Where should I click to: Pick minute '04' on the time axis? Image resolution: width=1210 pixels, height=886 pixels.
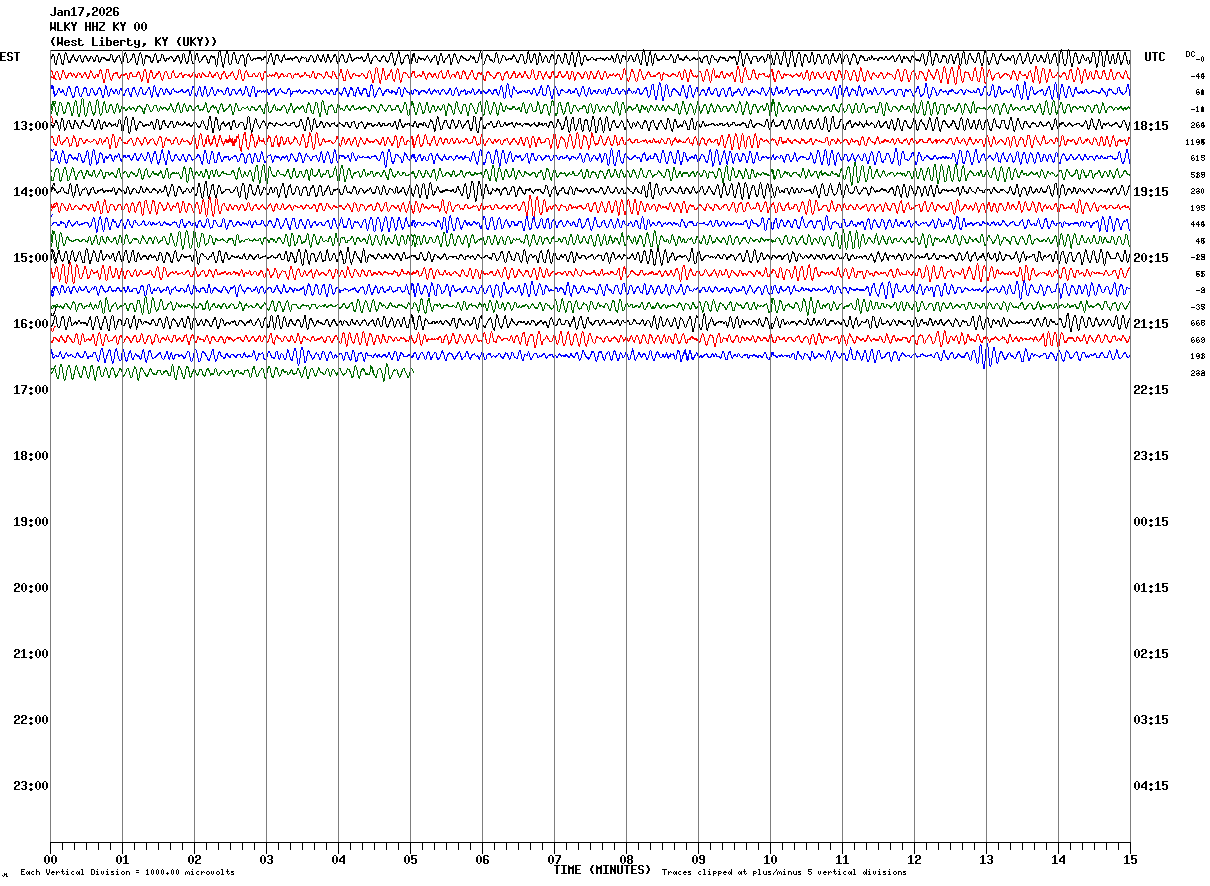[338, 859]
